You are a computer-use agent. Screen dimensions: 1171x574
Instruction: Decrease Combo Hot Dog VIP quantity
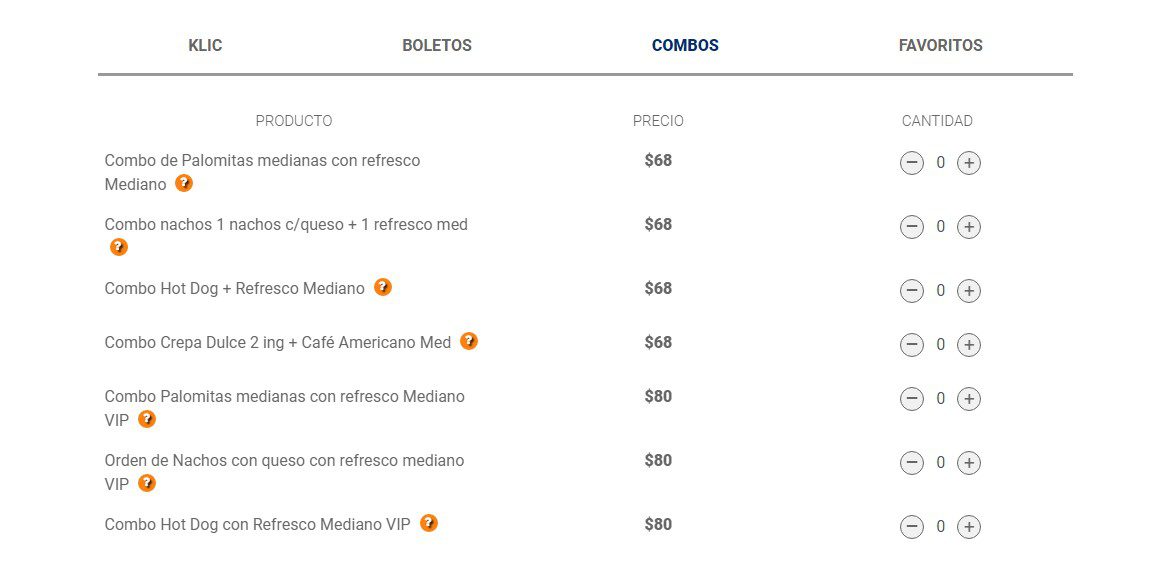click(912, 527)
